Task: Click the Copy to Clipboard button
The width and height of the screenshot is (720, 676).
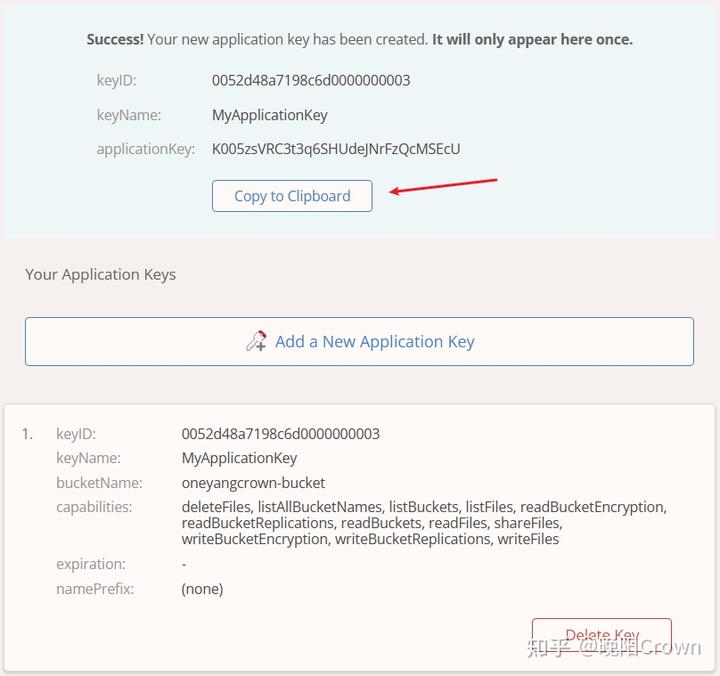Action: (292, 196)
